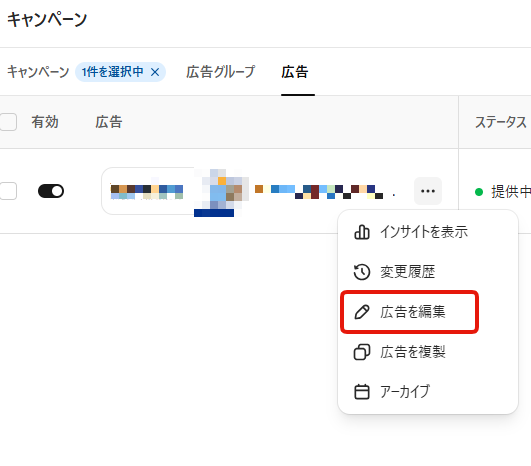
Task: Click the bar chart icon for insights
Action: (x=362, y=232)
